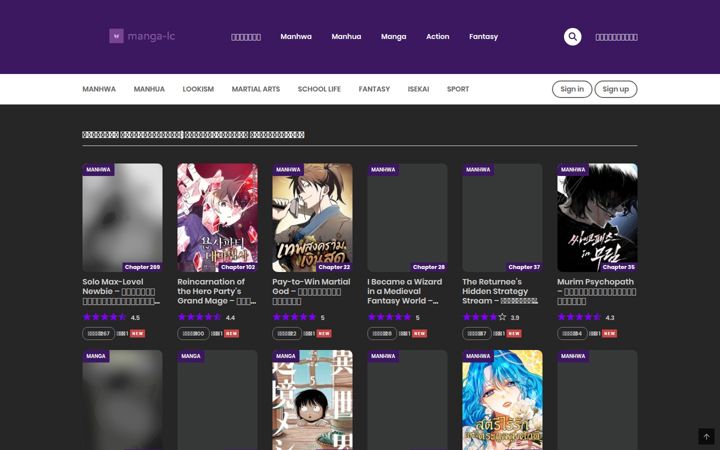
Task: Click the 4.3 star rating row
Action: (586, 317)
